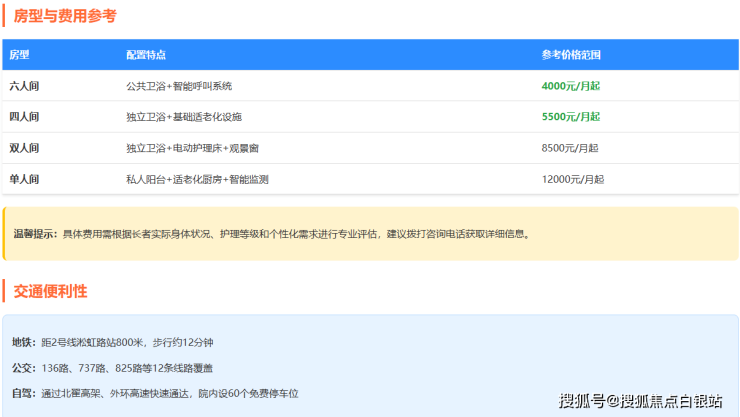The height and width of the screenshot is (417, 740).
Task: Click the 8500元/月起 price cell
Action: pyautogui.click(x=570, y=148)
